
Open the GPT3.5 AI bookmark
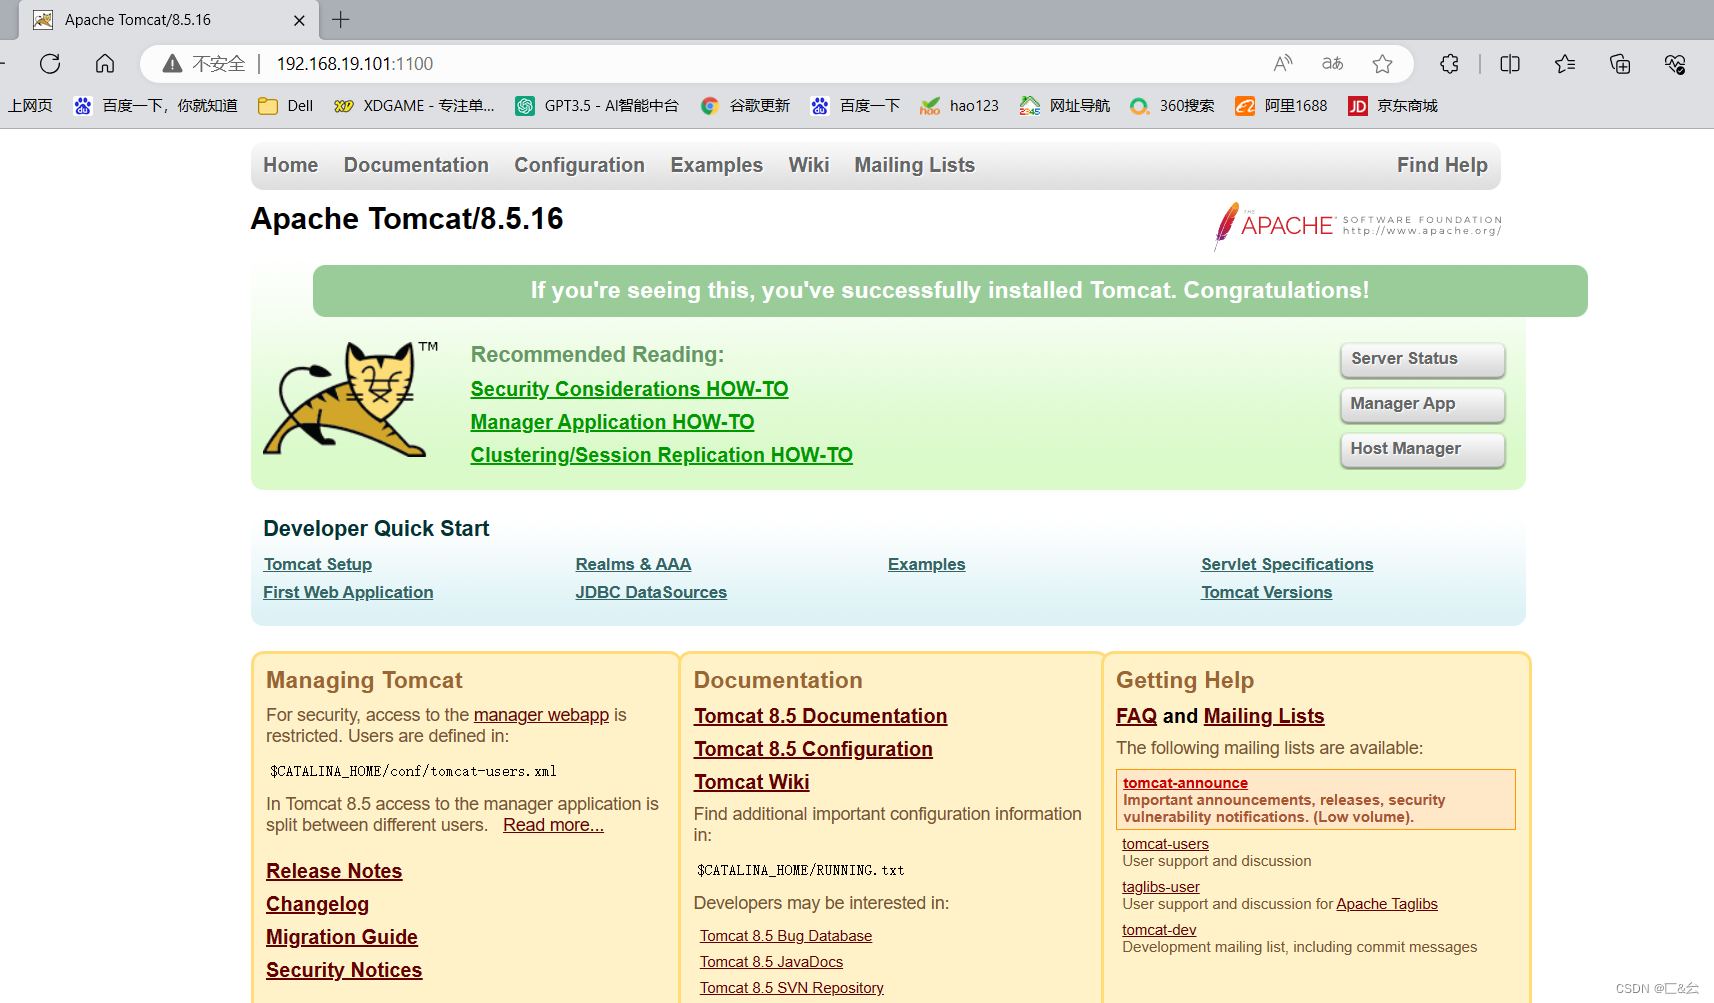597,106
